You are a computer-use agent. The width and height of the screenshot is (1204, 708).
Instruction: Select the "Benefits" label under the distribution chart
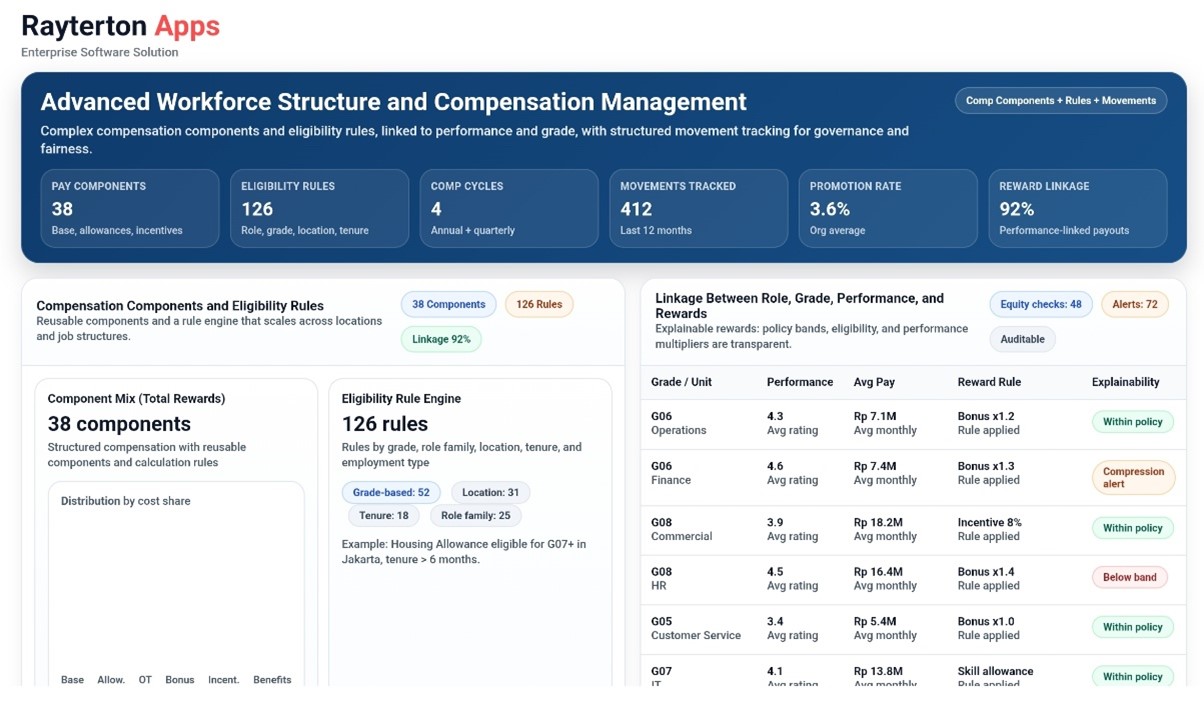[x=272, y=679]
